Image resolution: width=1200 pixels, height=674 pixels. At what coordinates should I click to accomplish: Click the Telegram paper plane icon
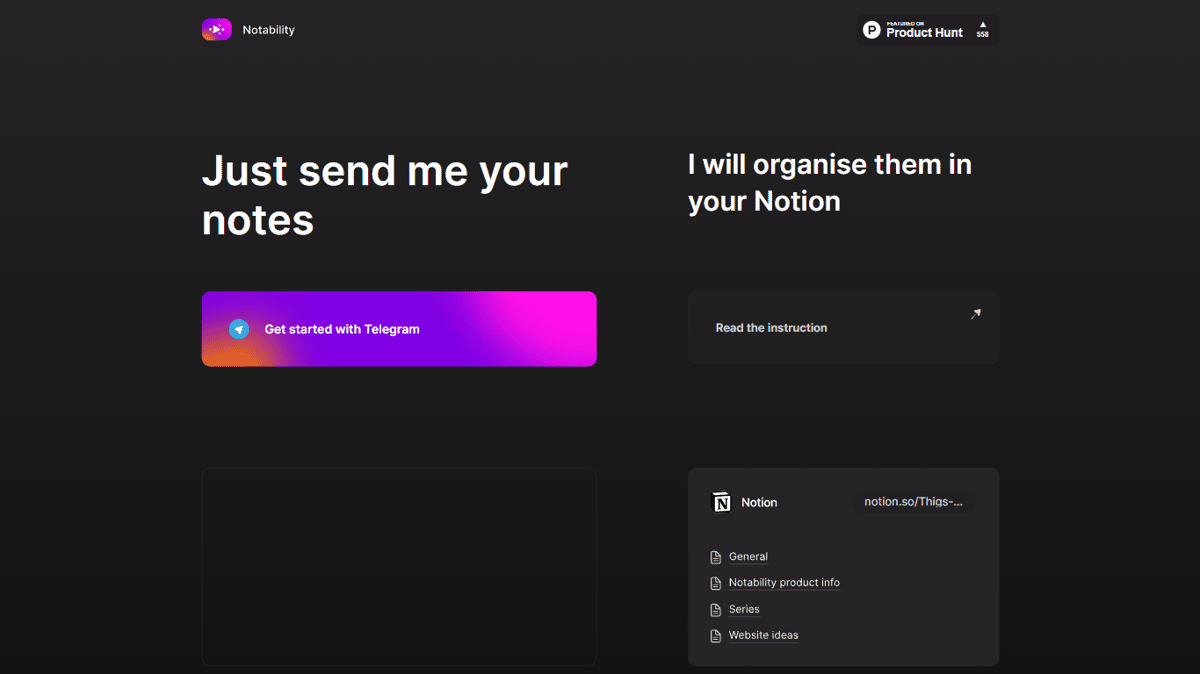238,329
